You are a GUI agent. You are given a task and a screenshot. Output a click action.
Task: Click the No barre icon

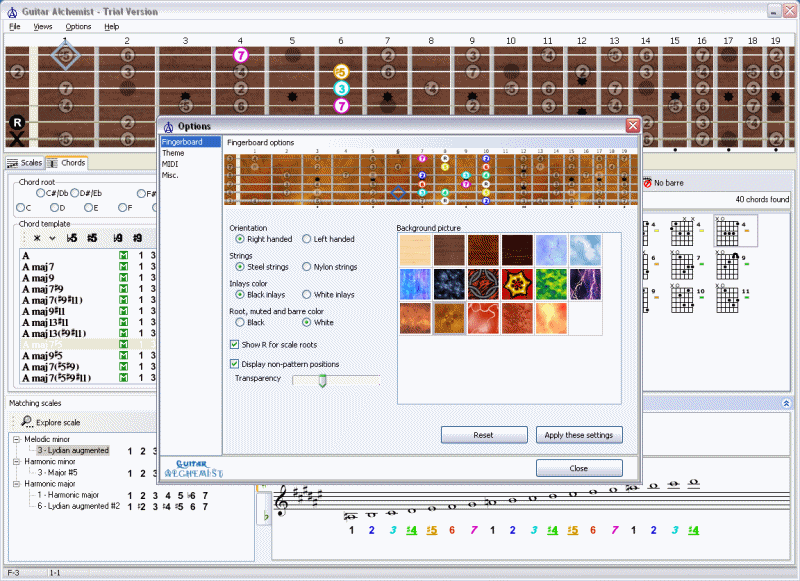pyautogui.click(x=648, y=183)
